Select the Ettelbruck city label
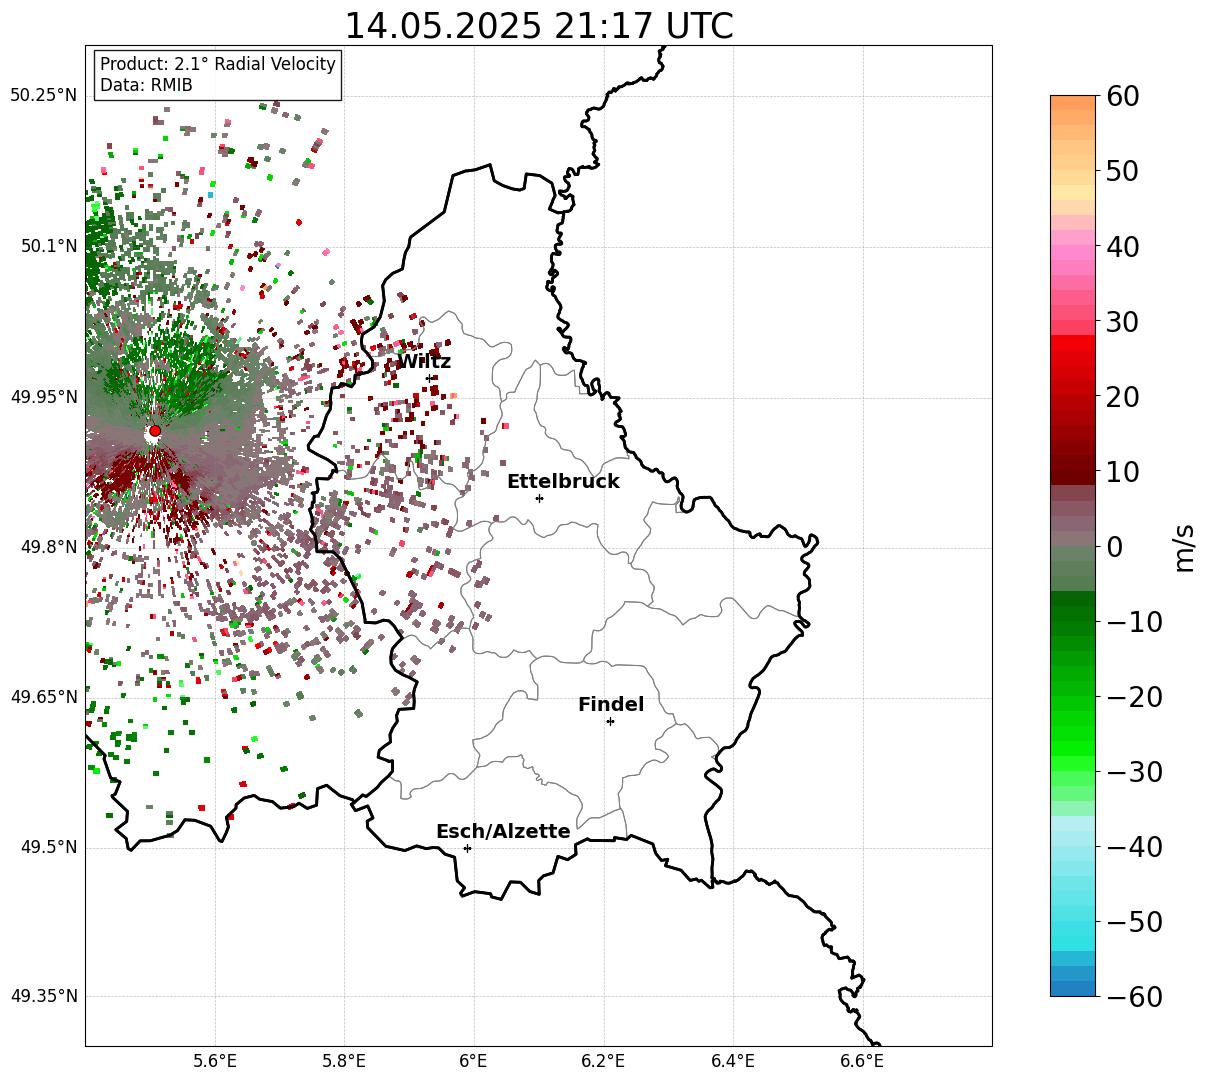The width and height of the screenshot is (1207, 1081). click(563, 481)
